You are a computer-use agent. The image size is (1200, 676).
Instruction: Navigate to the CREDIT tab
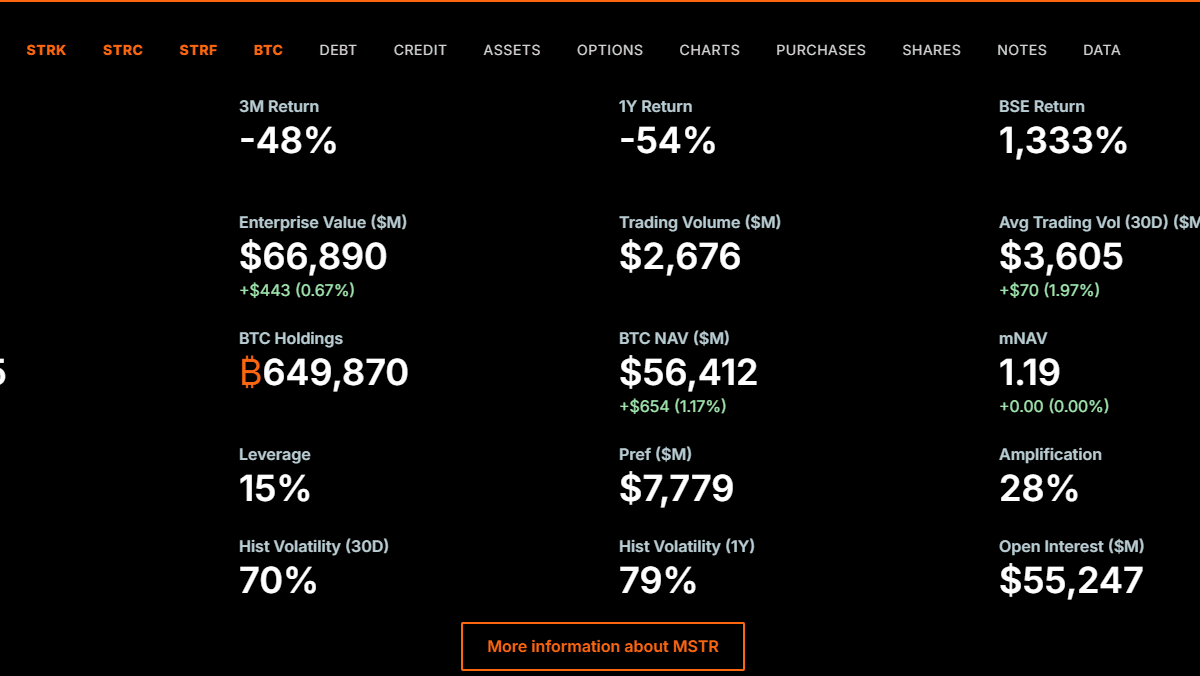point(420,50)
